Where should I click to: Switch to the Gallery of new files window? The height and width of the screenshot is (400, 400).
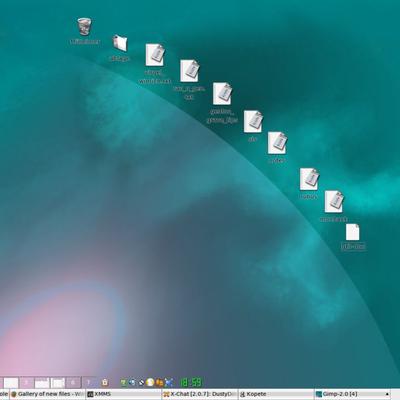coord(47,394)
